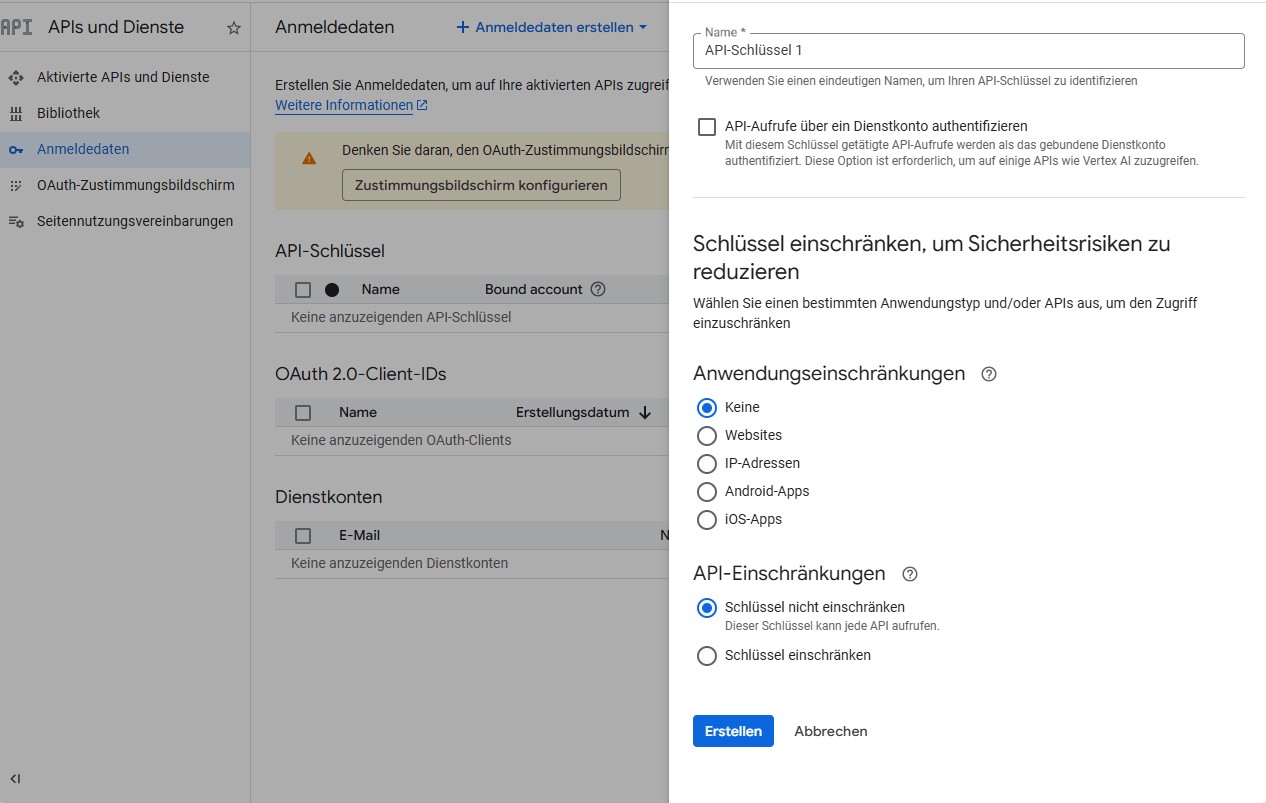Viewport: 1266px width, 803px height.
Task: Sort by Erstellungsdatum column arrow
Action: point(645,412)
